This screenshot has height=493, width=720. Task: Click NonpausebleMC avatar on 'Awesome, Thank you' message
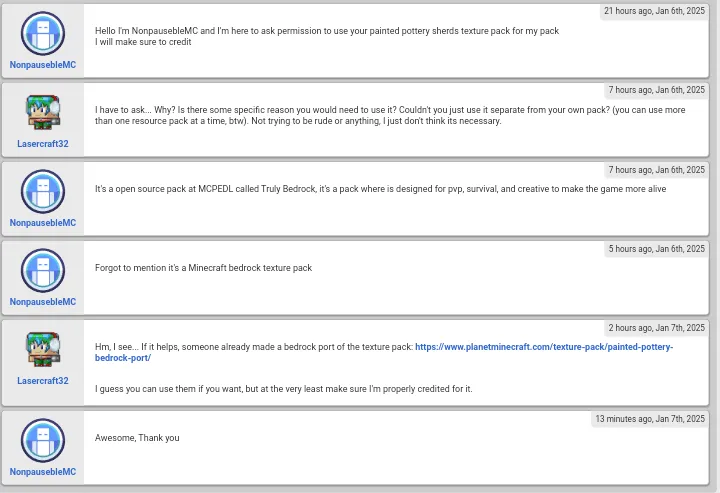click(x=43, y=441)
